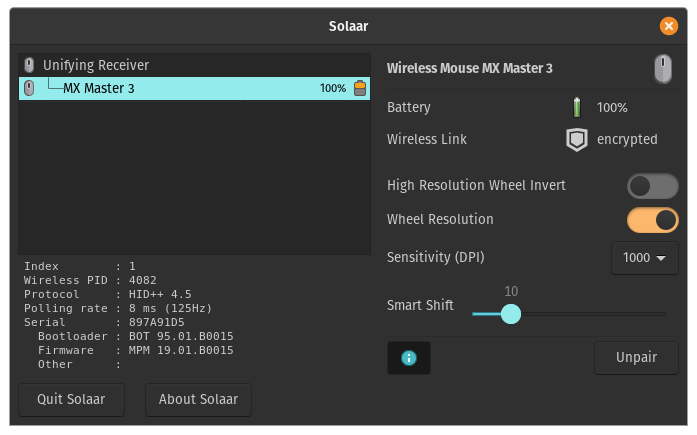Click the Battery 100% value in details

(612, 108)
